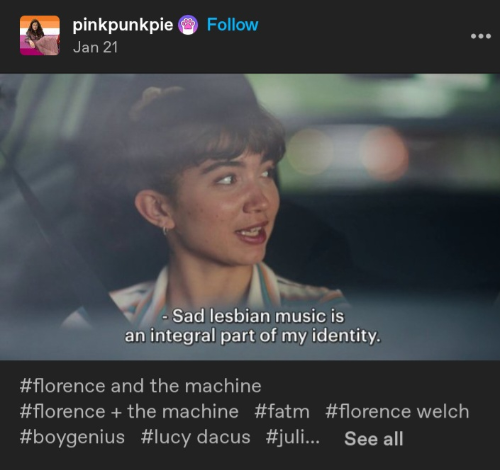View posts tagged #boygenius
500x470 pixels.
pyautogui.click(x=72, y=437)
